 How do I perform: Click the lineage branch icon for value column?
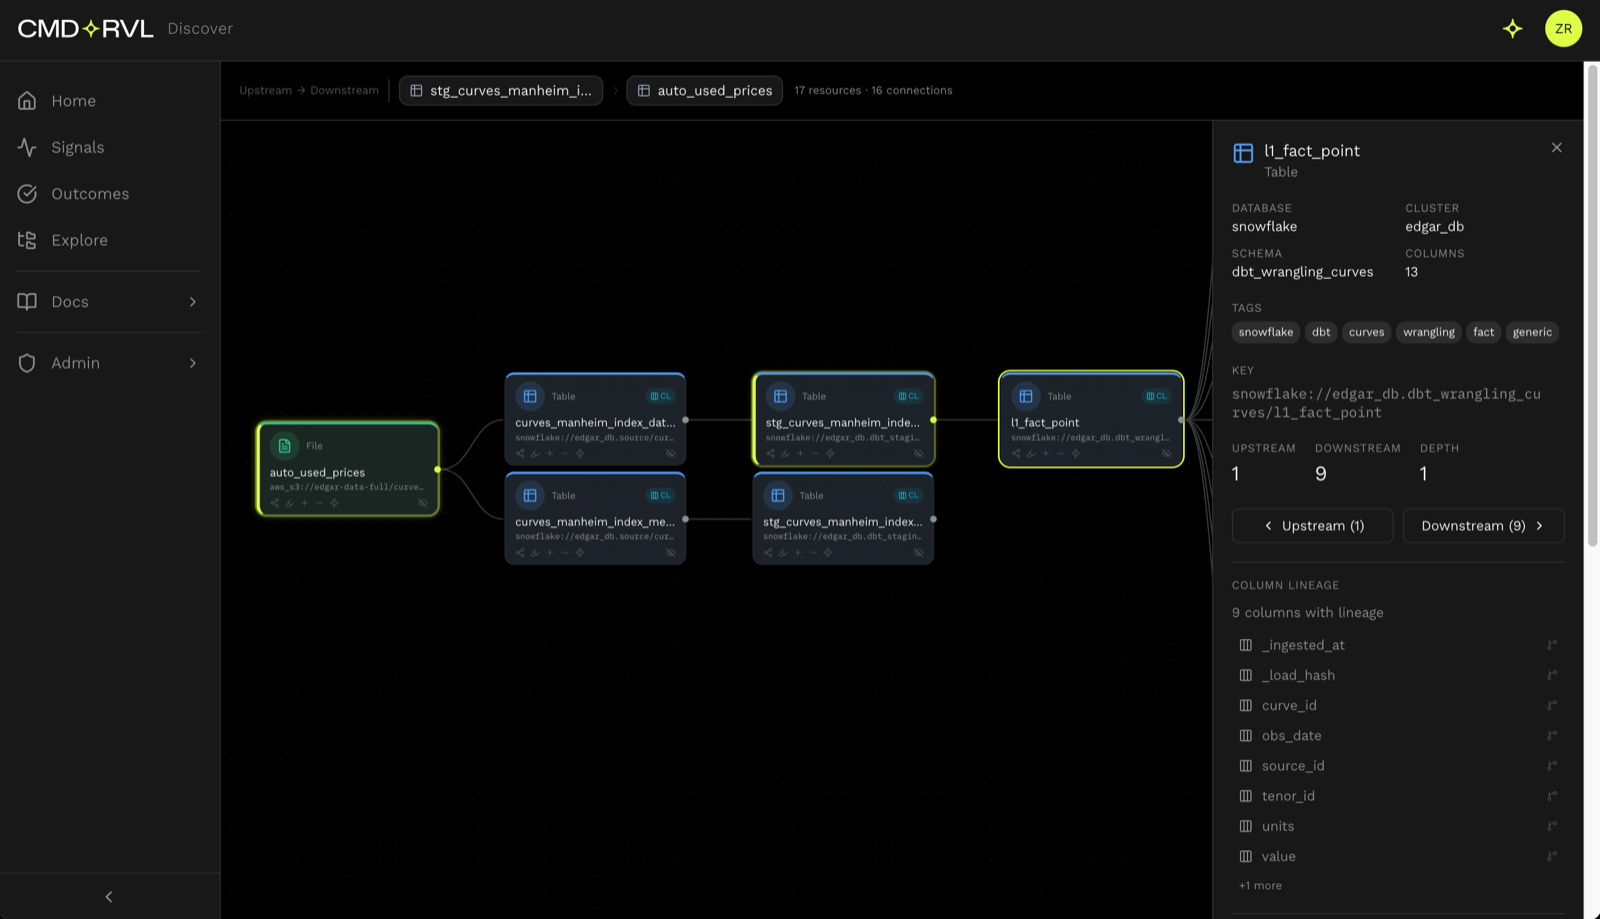(1552, 856)
